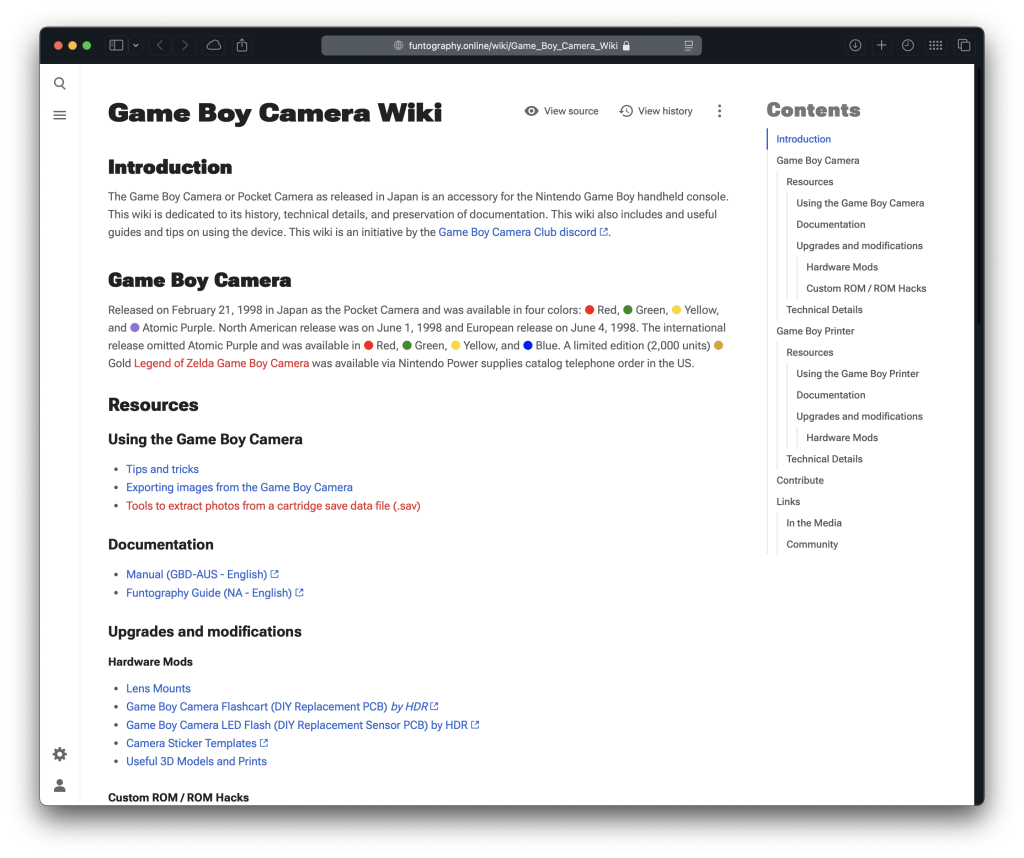
Task: Toggle the Safari sidebar
Action: coord(116,46)
